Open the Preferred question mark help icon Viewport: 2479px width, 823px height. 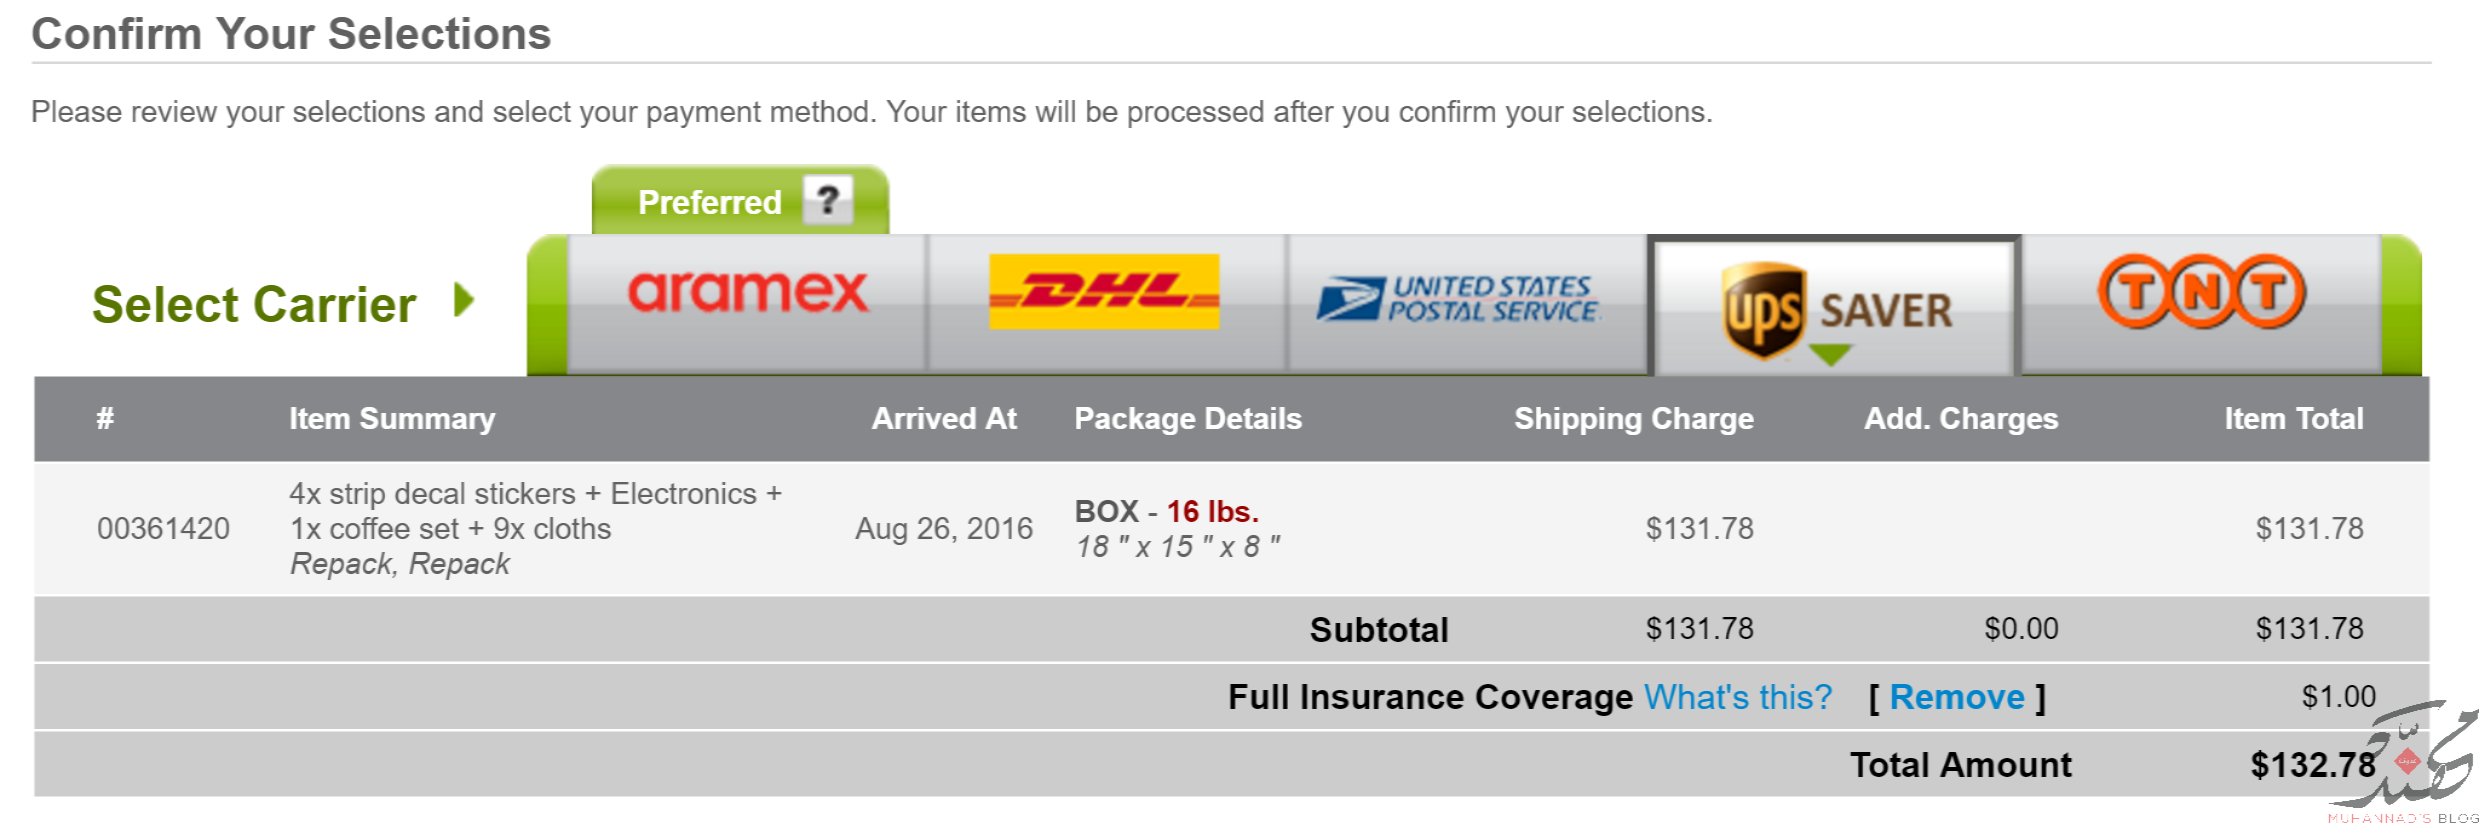tap(828, 200)
